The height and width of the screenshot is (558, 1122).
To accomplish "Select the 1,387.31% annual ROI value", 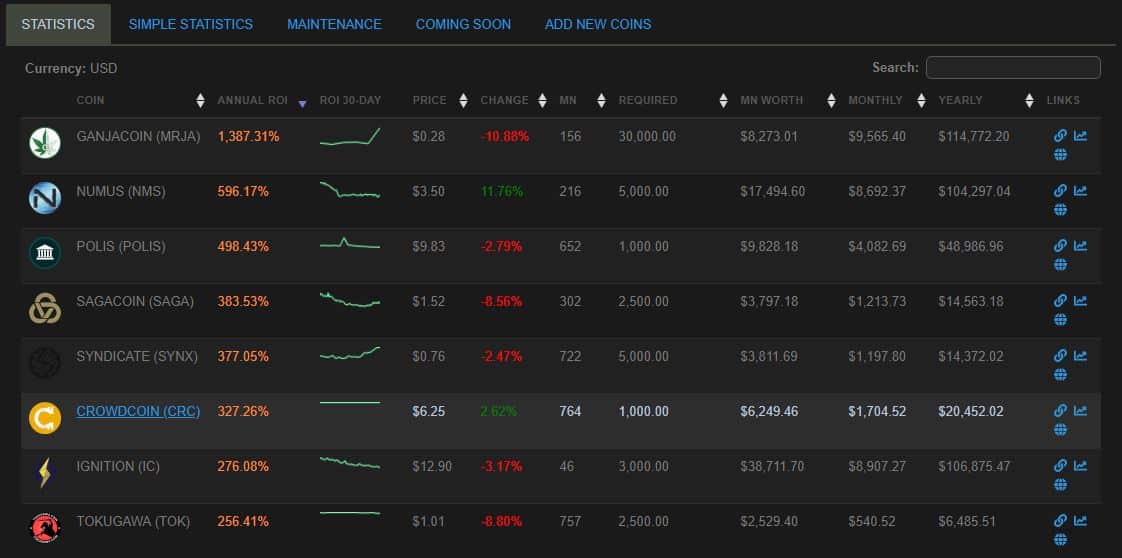I will click(248, 136).
